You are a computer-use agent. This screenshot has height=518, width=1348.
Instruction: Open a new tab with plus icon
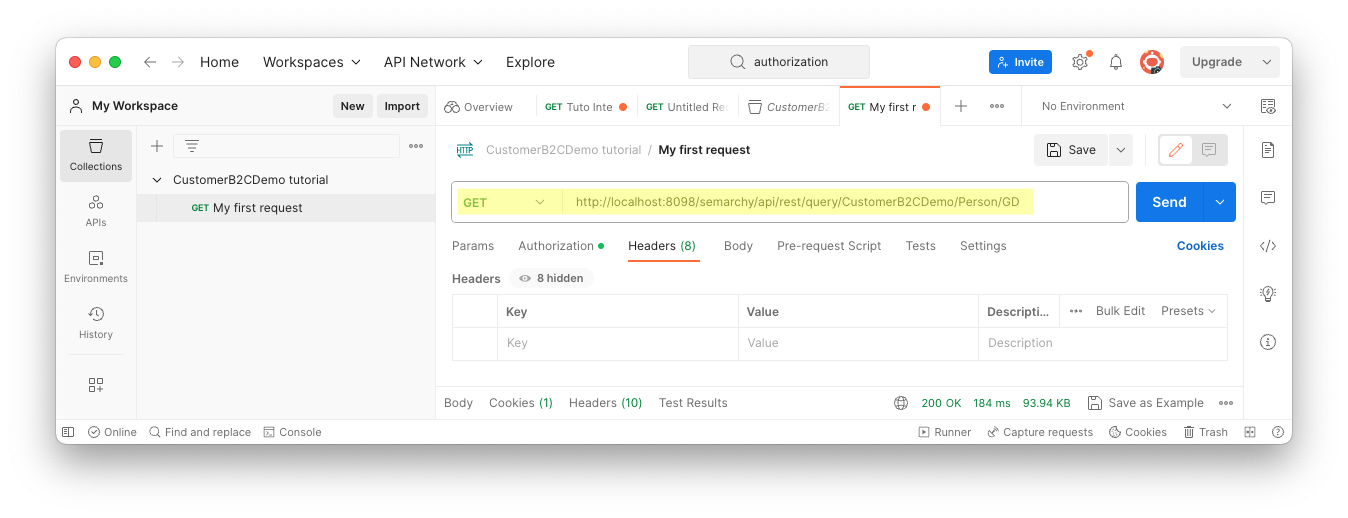click(961, 106)
